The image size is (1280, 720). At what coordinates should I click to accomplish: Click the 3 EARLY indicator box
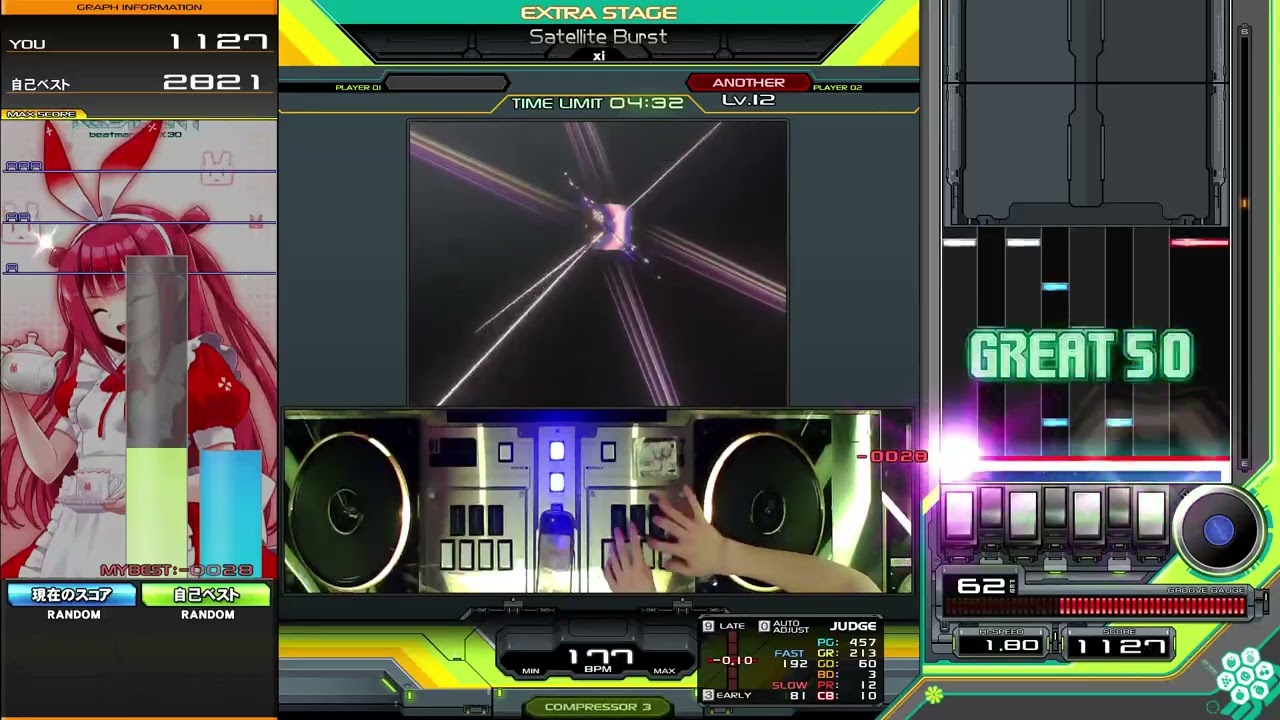[x=727, y=695]
